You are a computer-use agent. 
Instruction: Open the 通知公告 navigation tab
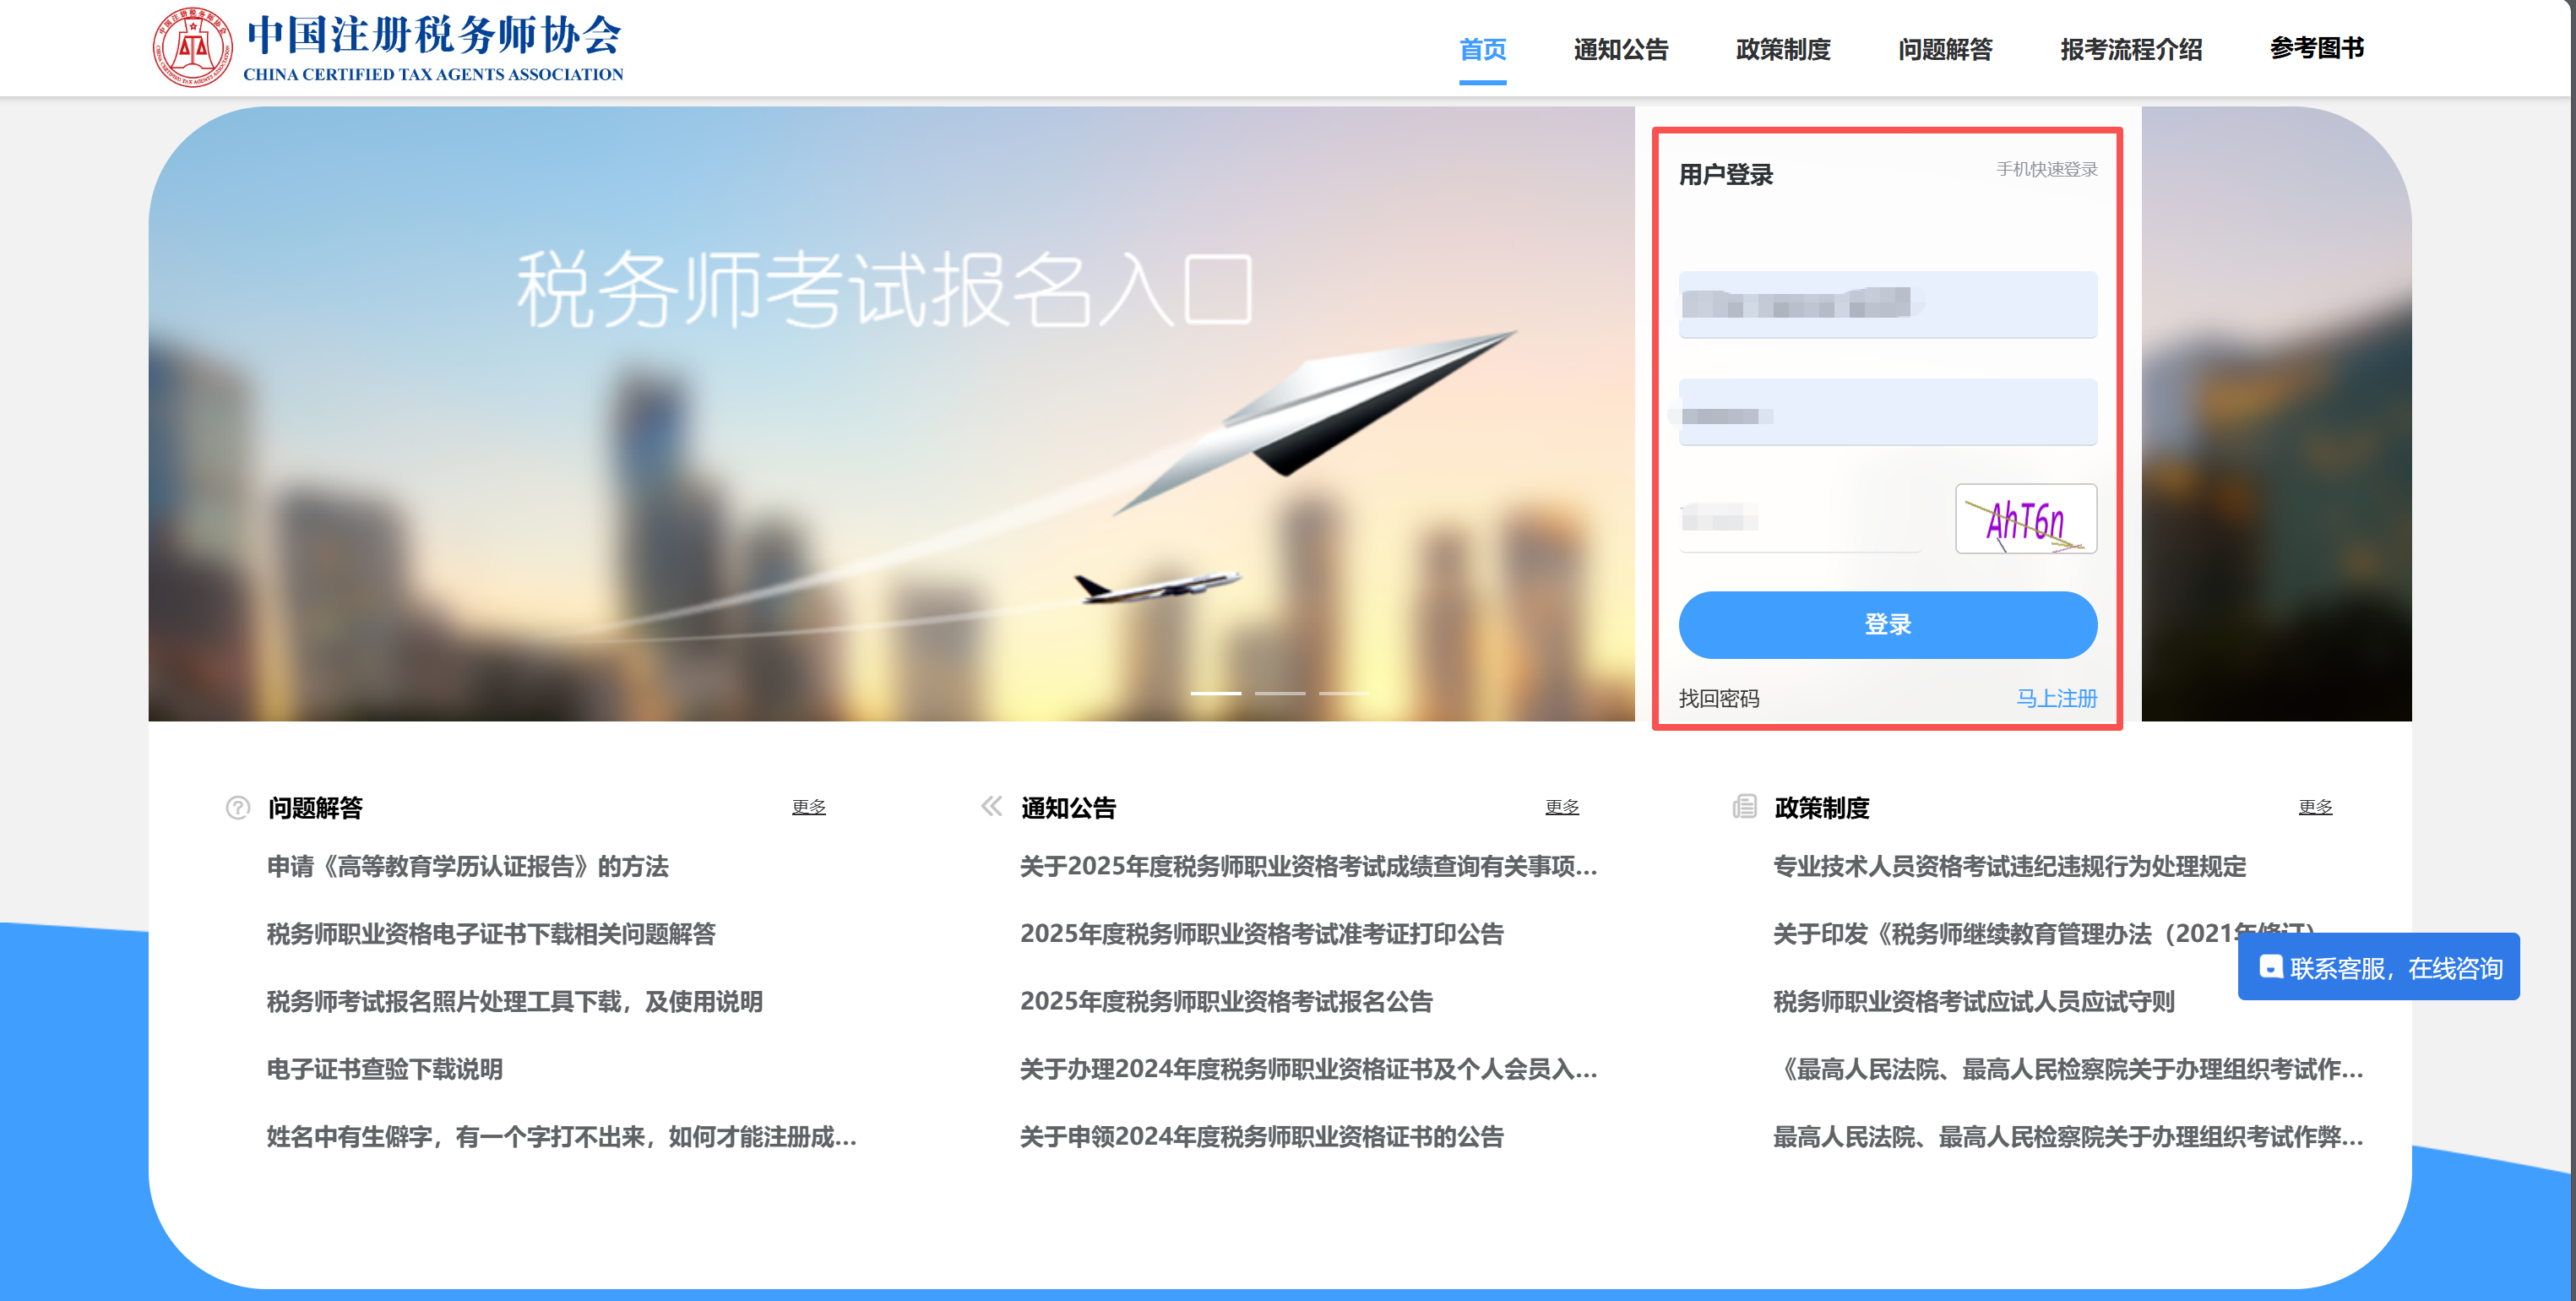(1620, 49)
